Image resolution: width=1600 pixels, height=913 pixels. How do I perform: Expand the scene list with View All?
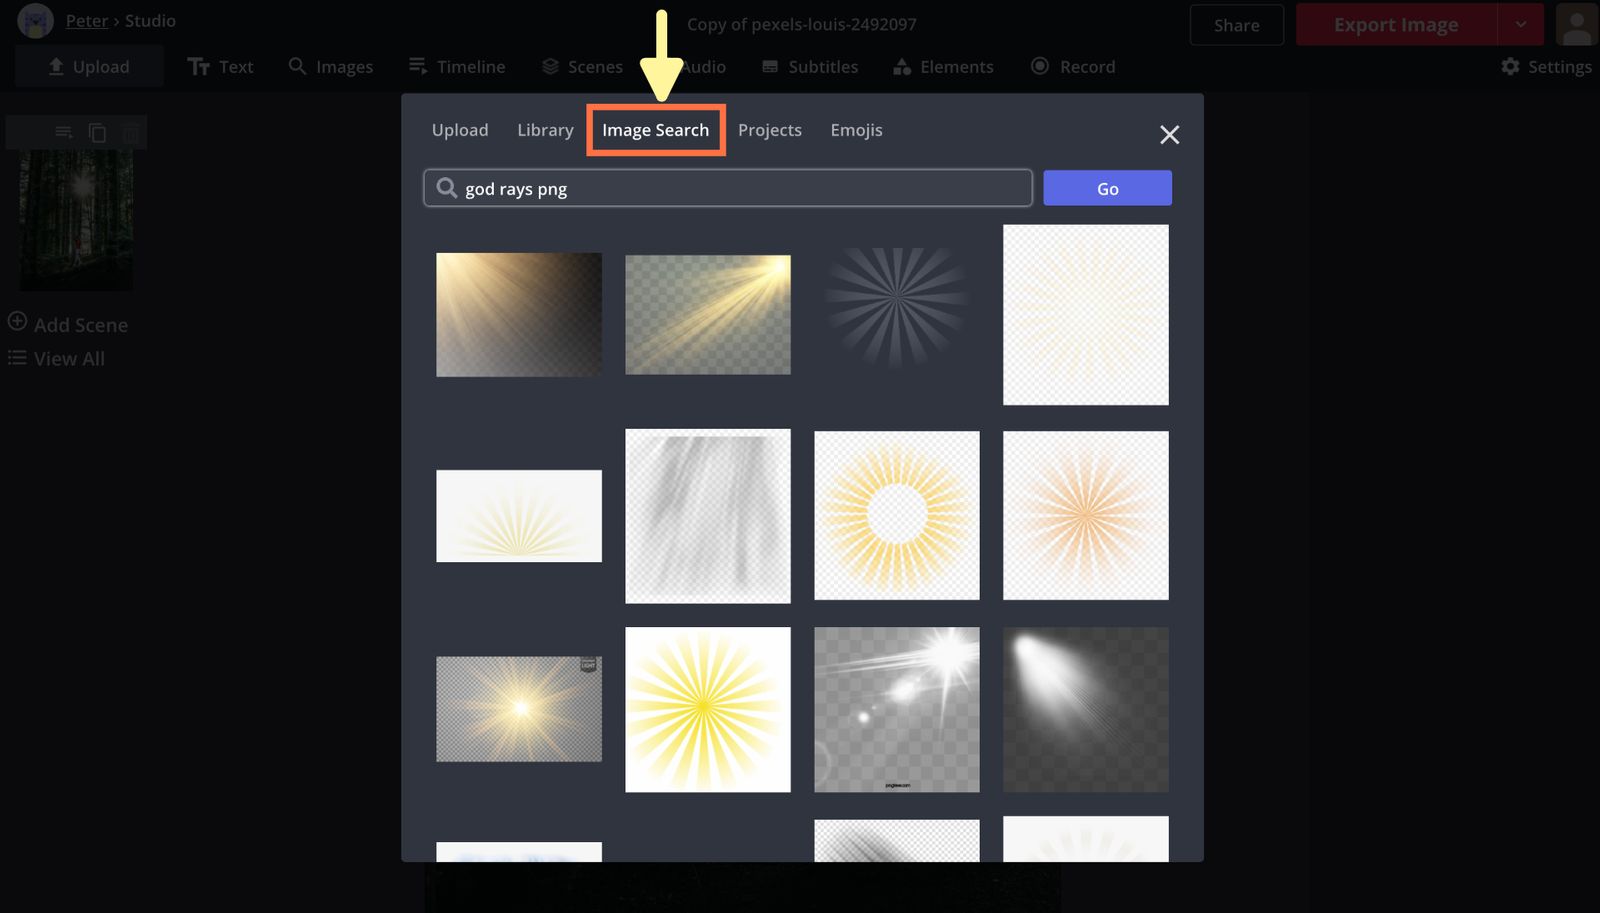point(56,358)
